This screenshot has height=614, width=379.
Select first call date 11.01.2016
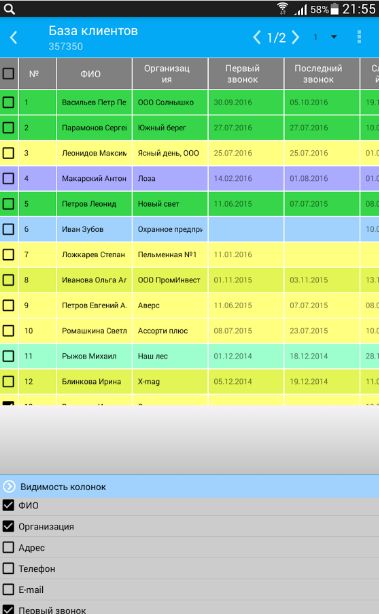tap(246, 255)
